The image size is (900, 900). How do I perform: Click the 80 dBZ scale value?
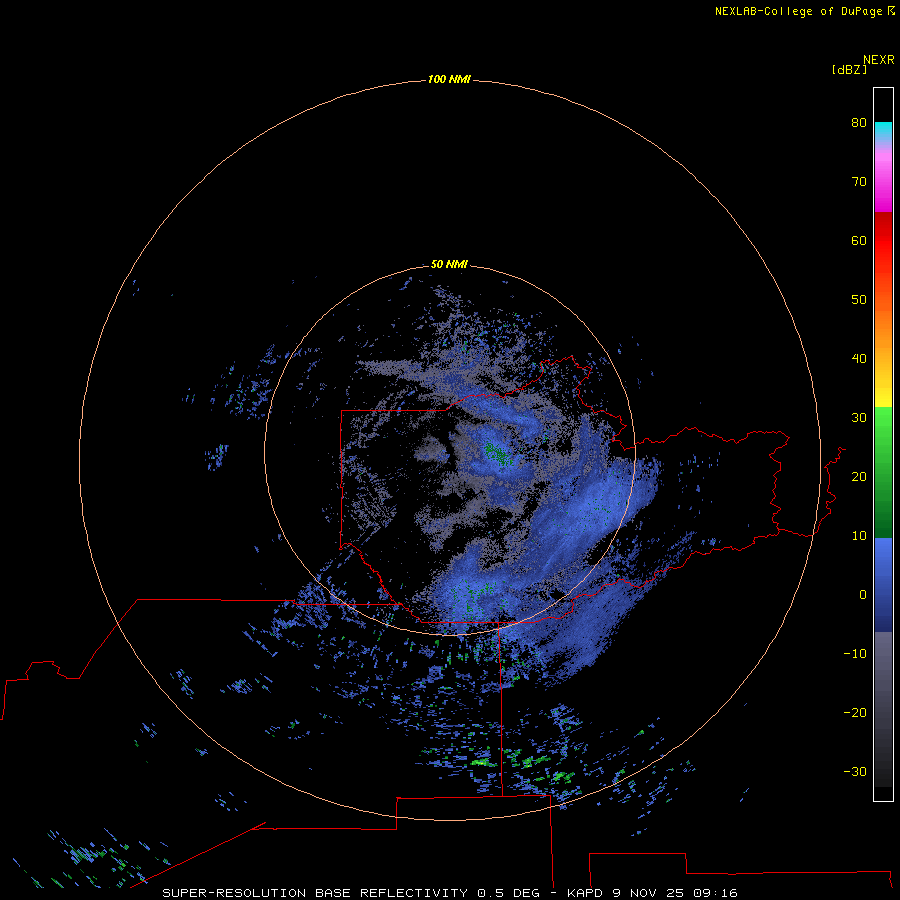click(x=859, y=122)
